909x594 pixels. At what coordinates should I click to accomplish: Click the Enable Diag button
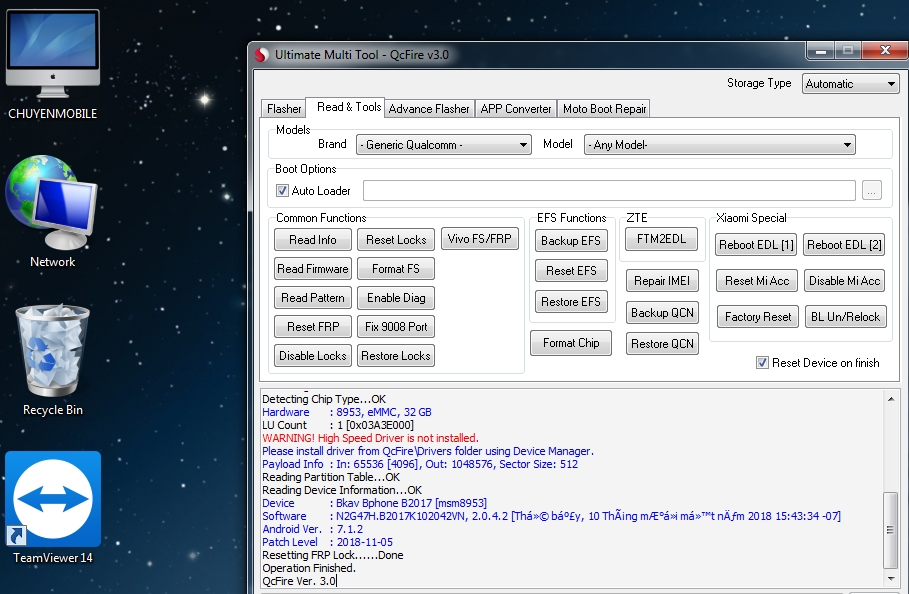[x=396, y=298]
